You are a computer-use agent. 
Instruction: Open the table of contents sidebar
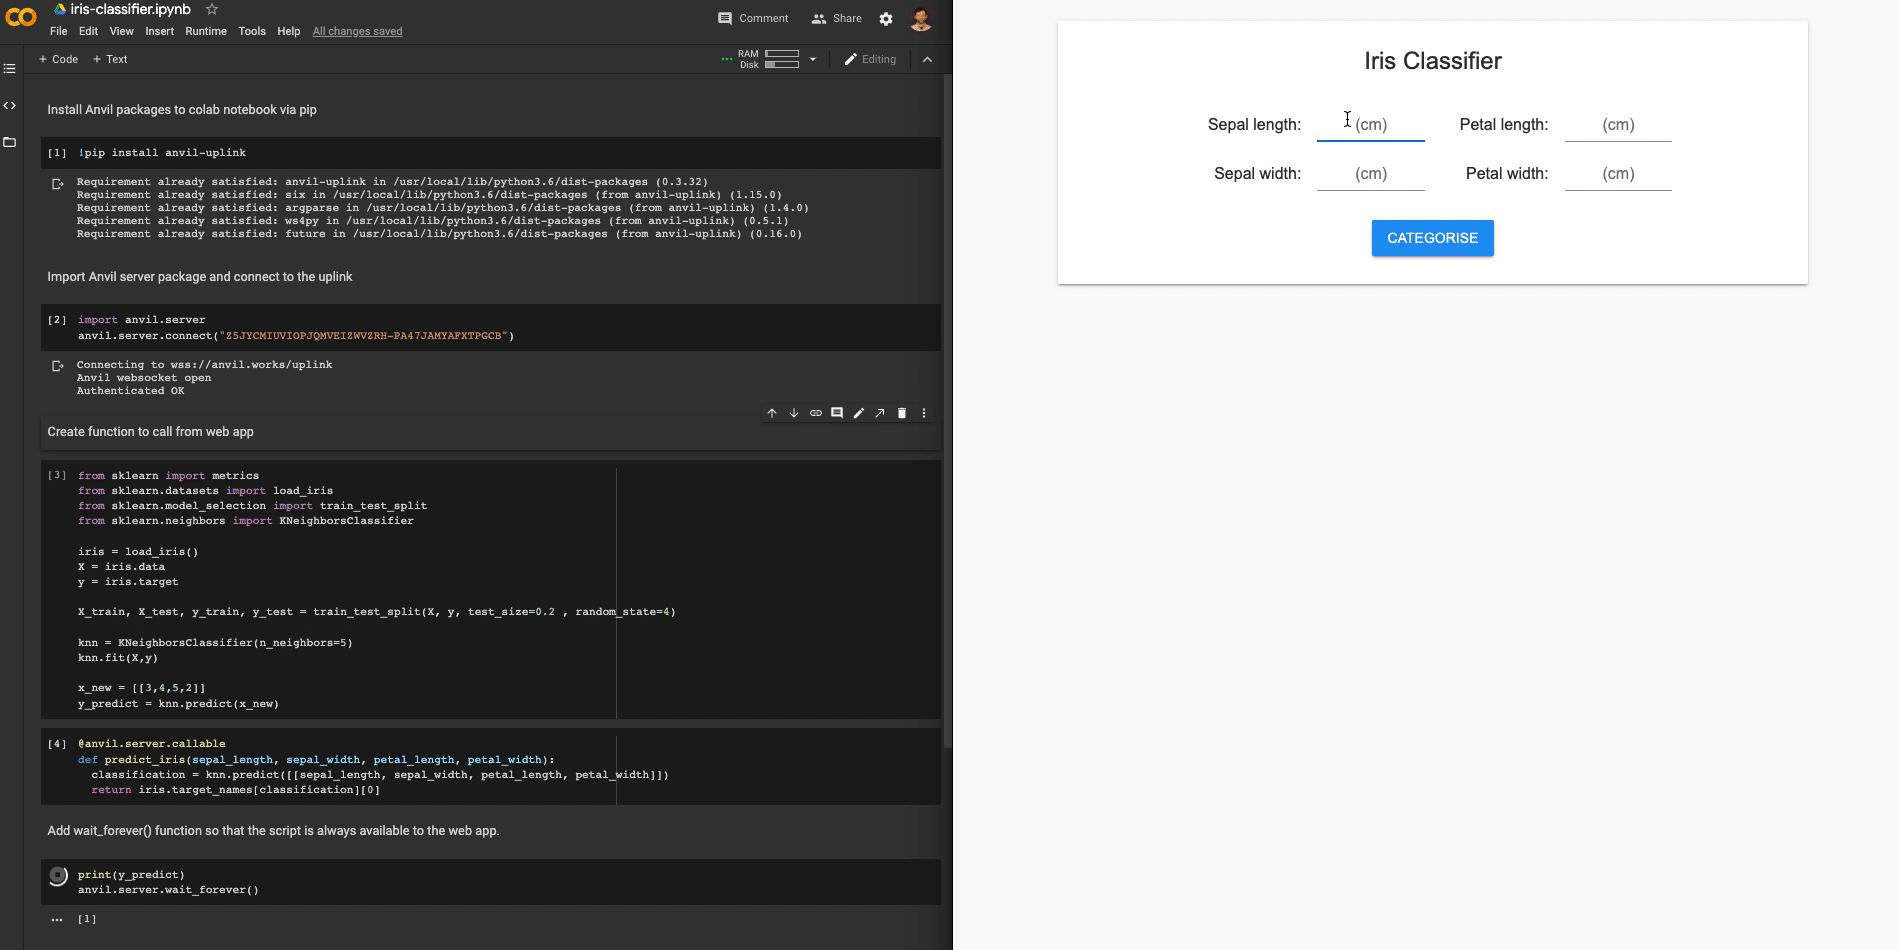pyautogui.click(x=10, y=67)
